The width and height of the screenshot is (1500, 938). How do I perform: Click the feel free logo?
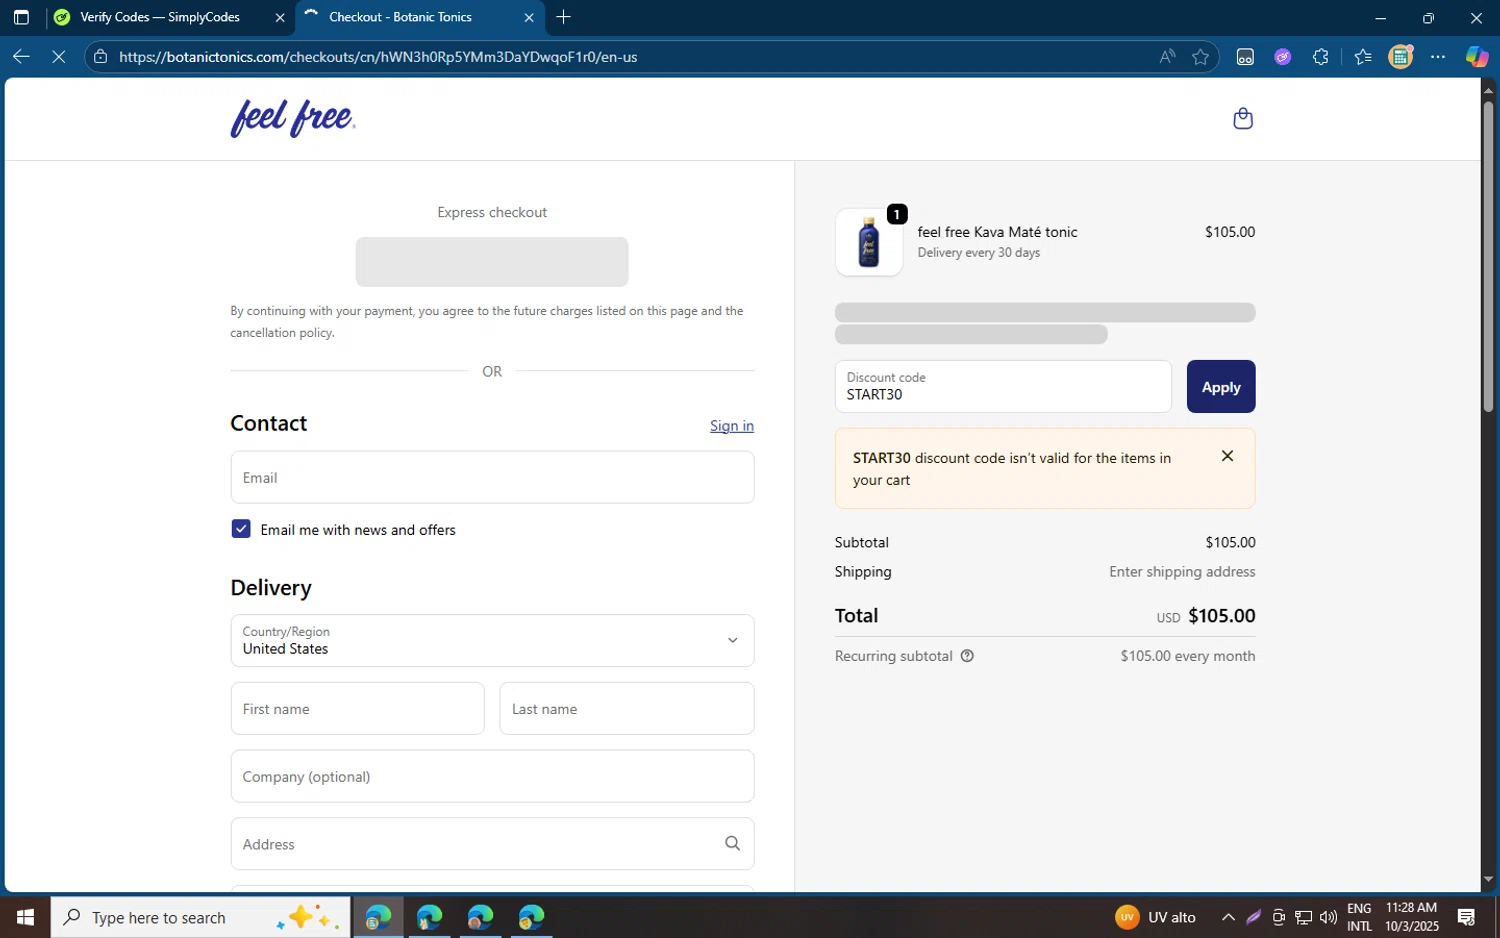pyautogui.click(x=293, y=118)
